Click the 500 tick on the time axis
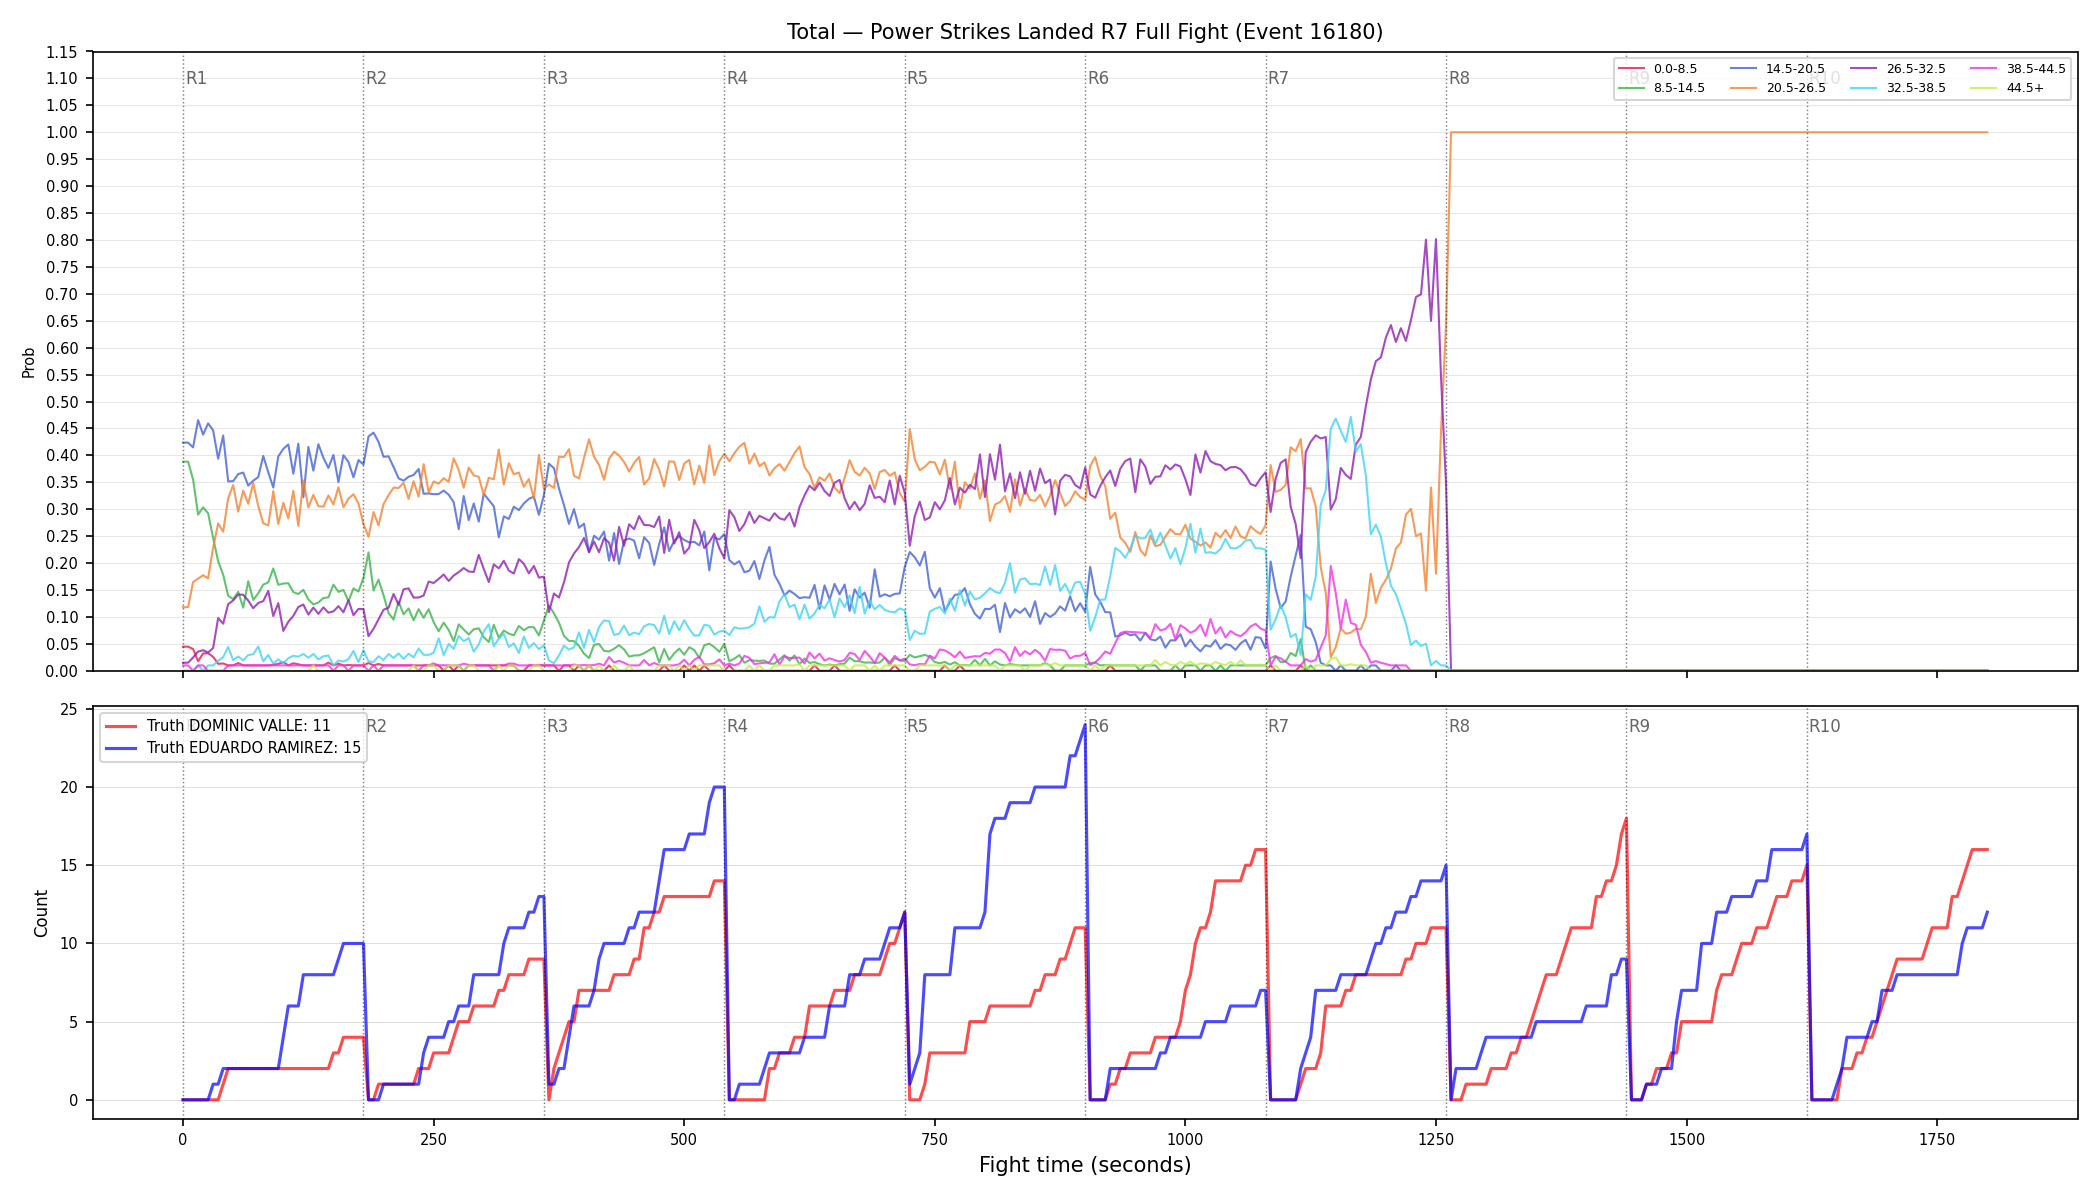This screenshot has width=2100, height=1200. (684, 1139)
